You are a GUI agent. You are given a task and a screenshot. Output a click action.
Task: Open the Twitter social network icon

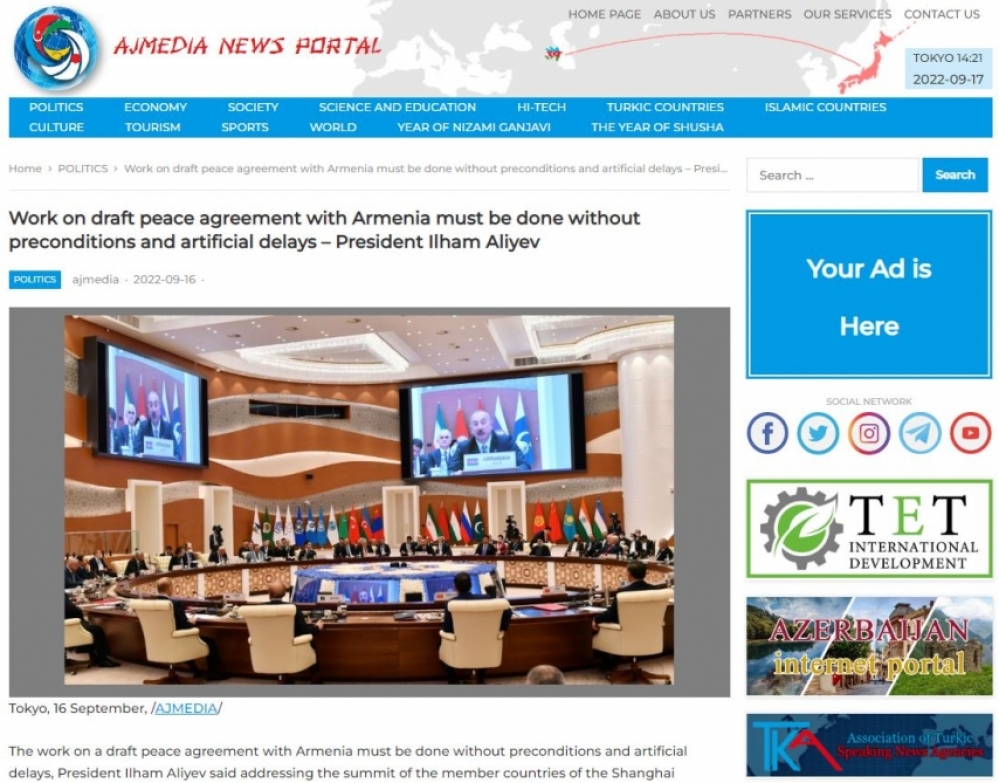(818, 433)
